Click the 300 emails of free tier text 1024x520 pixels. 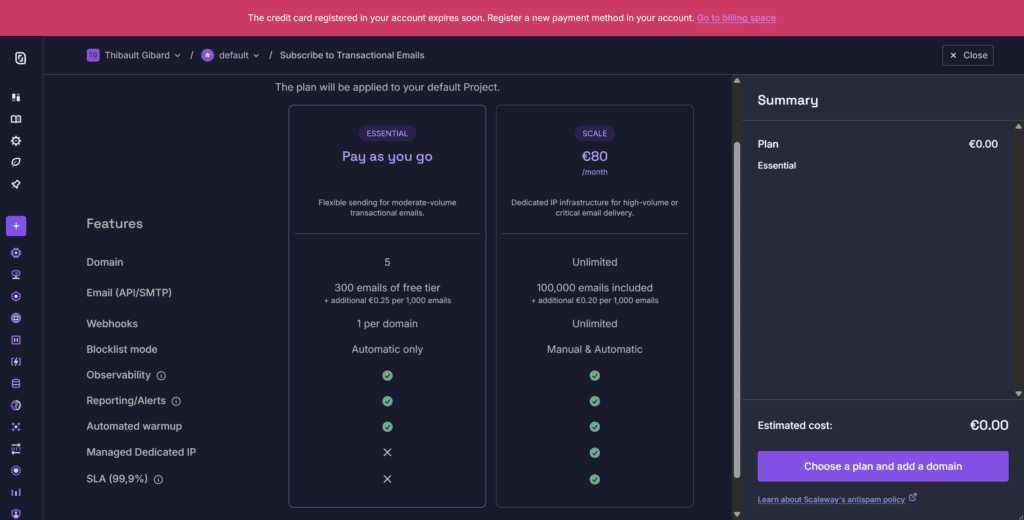tap(387, 287)
